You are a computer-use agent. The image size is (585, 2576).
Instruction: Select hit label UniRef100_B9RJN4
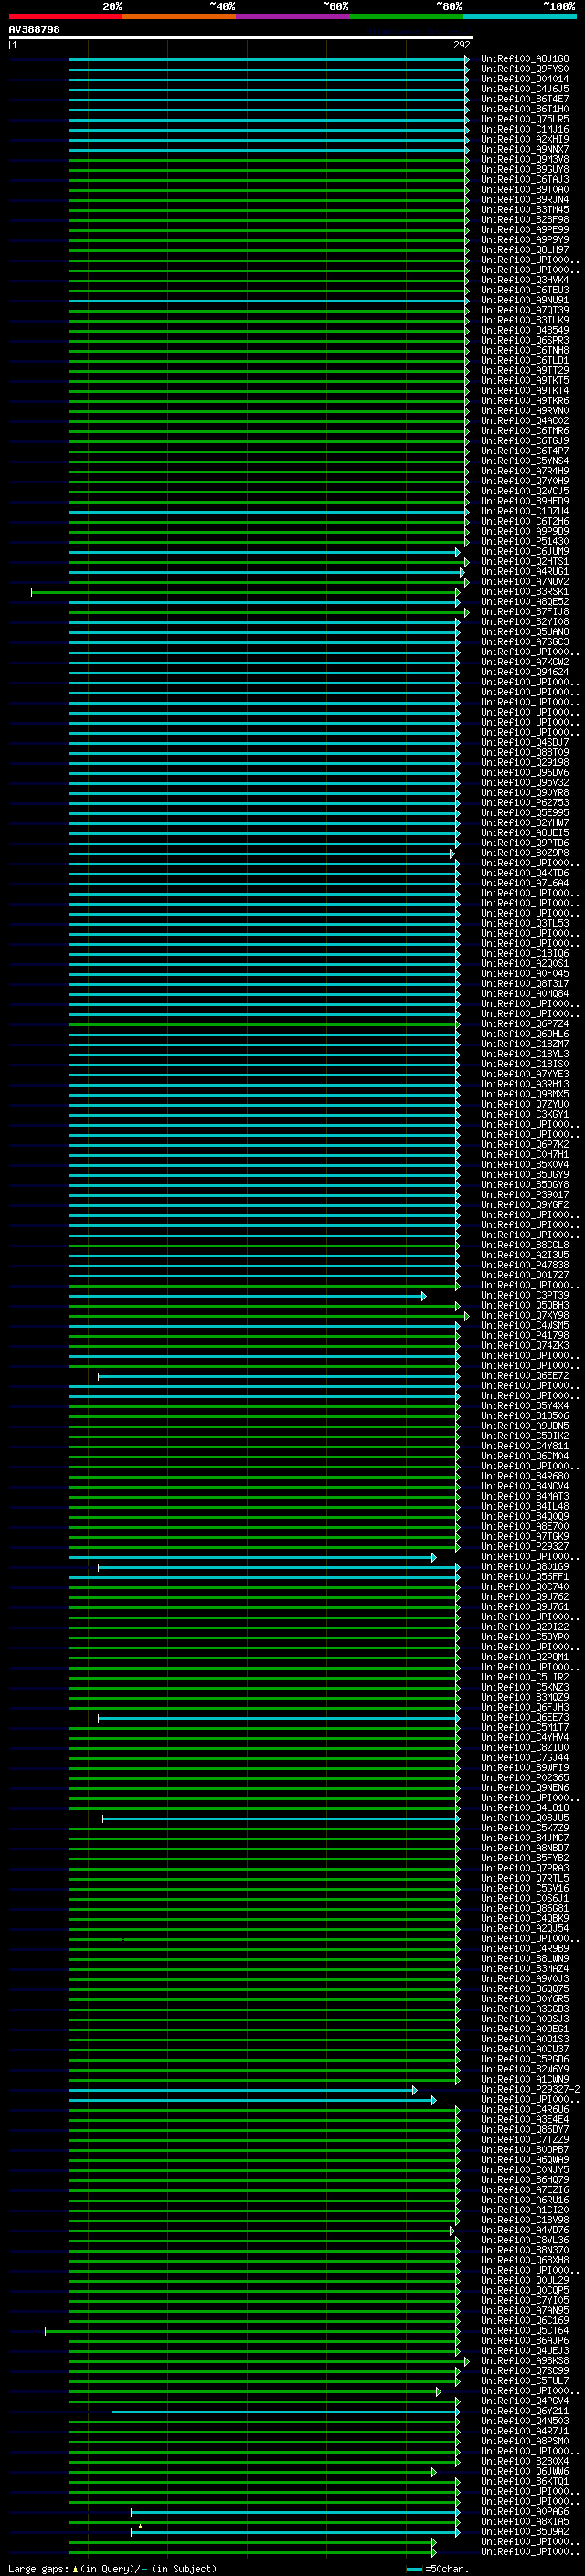525,200
